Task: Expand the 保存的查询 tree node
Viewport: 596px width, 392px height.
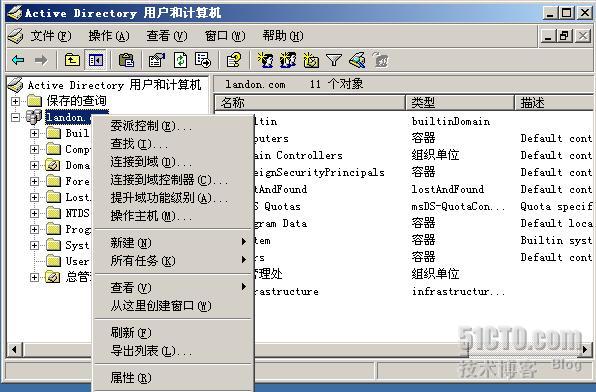Action: 15,101
